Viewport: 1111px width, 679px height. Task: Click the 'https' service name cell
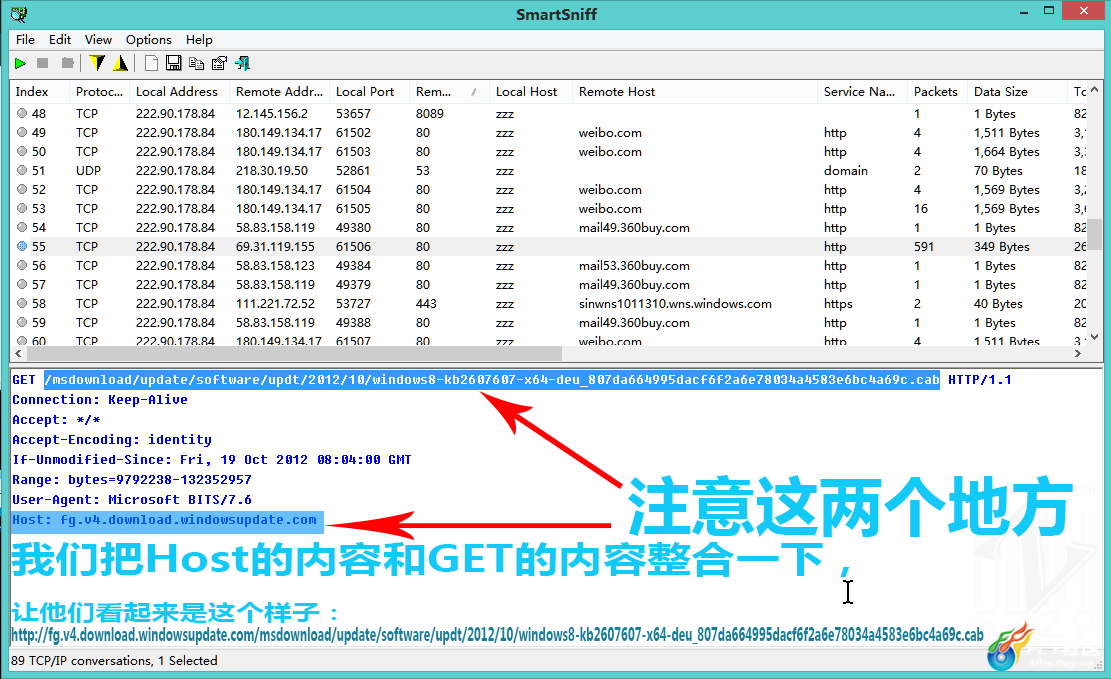(838, 303)
